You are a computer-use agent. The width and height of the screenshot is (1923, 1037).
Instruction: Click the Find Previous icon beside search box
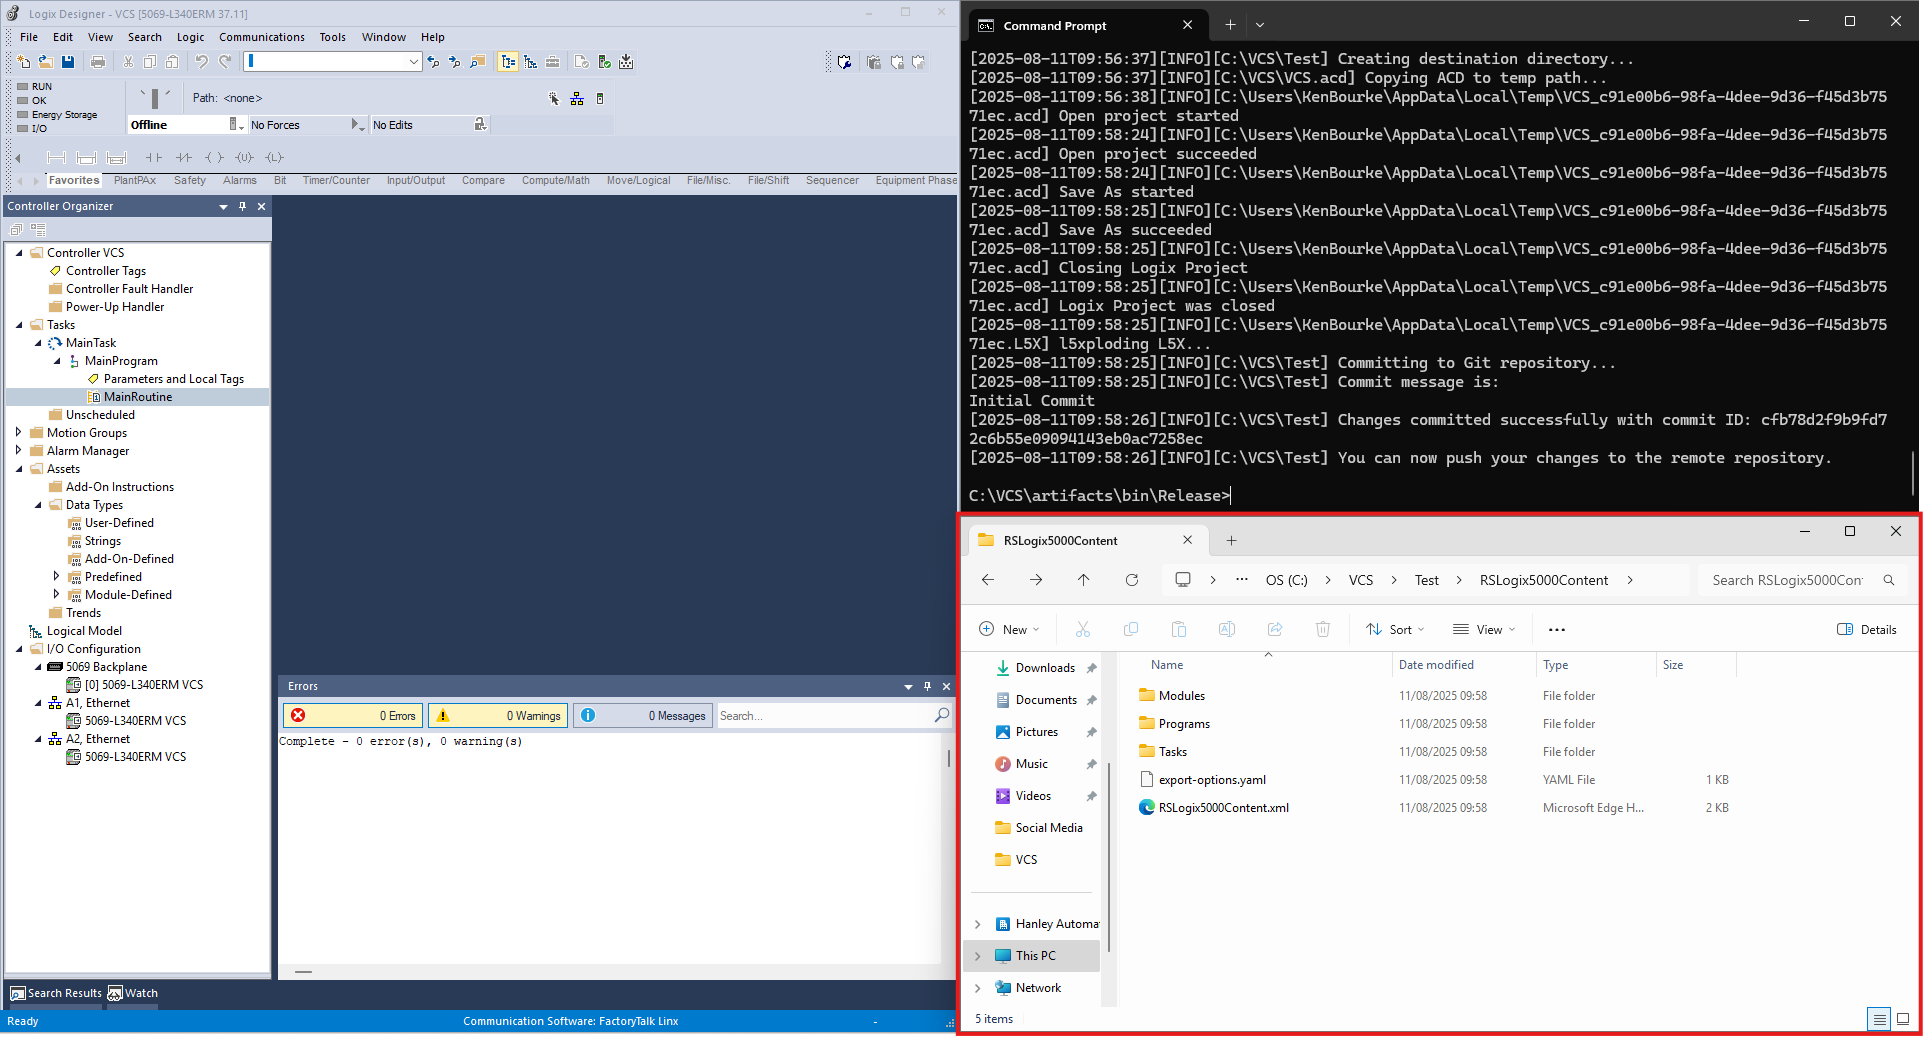point(433,62)
